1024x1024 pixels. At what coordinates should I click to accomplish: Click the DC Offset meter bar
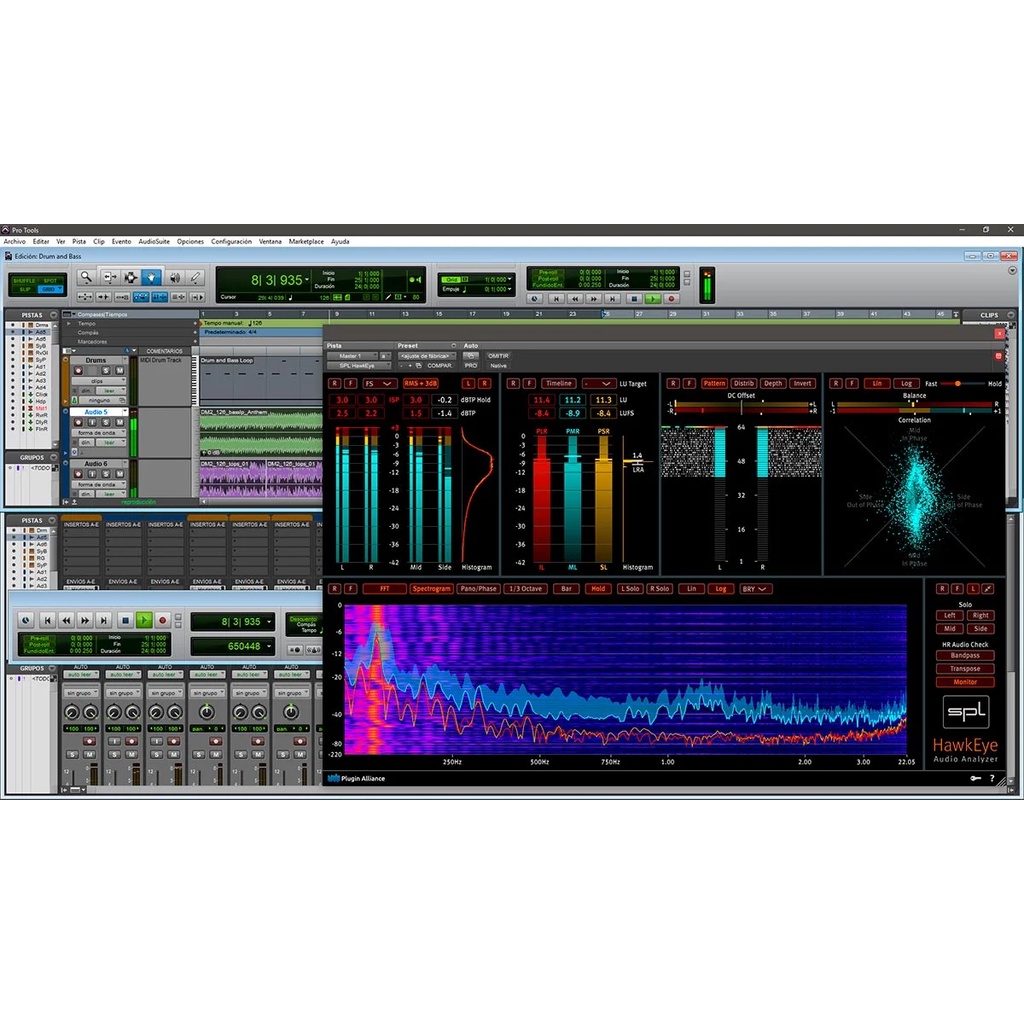tap(741, 408)
